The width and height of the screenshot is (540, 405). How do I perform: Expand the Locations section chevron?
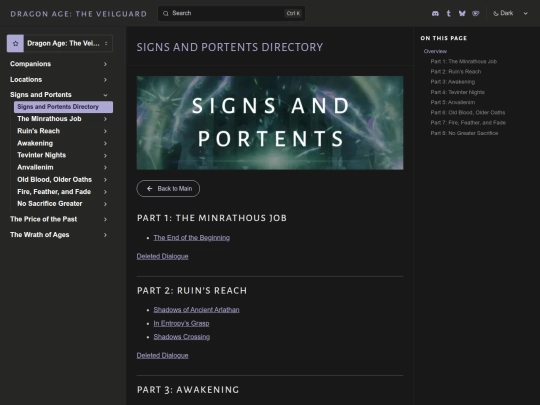[105, 80]
